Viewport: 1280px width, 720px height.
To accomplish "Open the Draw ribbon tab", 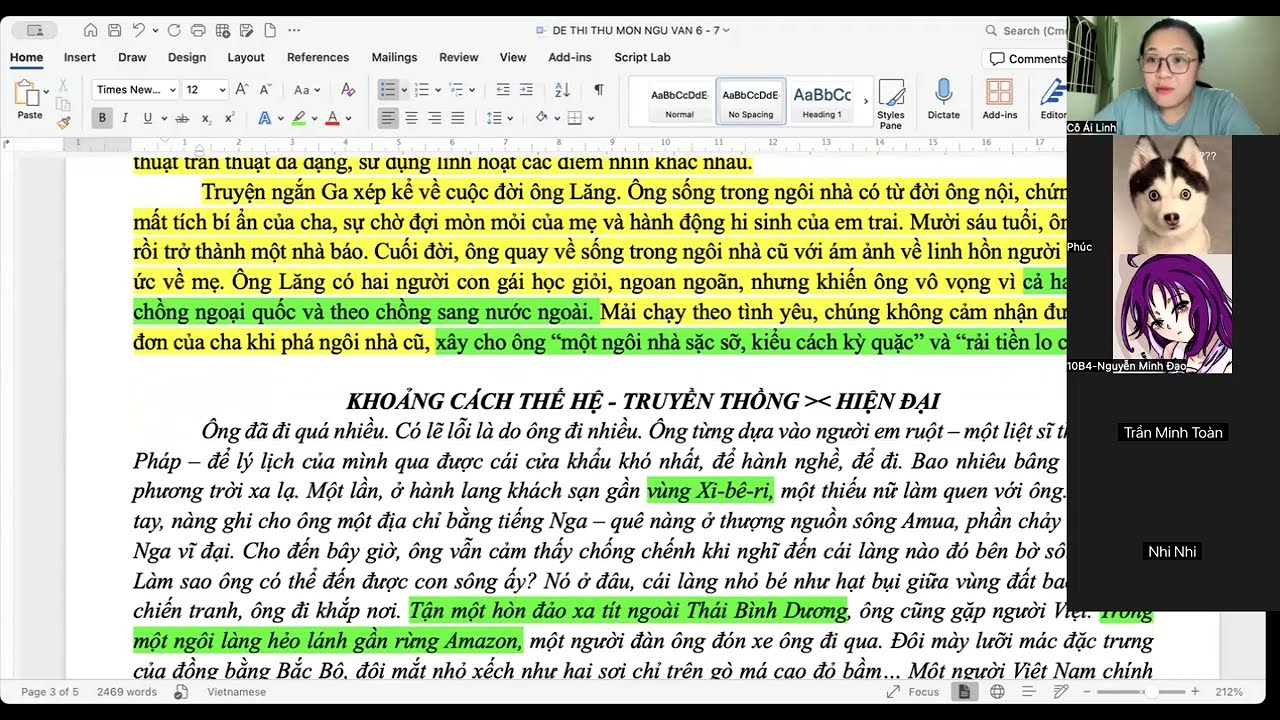I will click(x=132, y=58).
